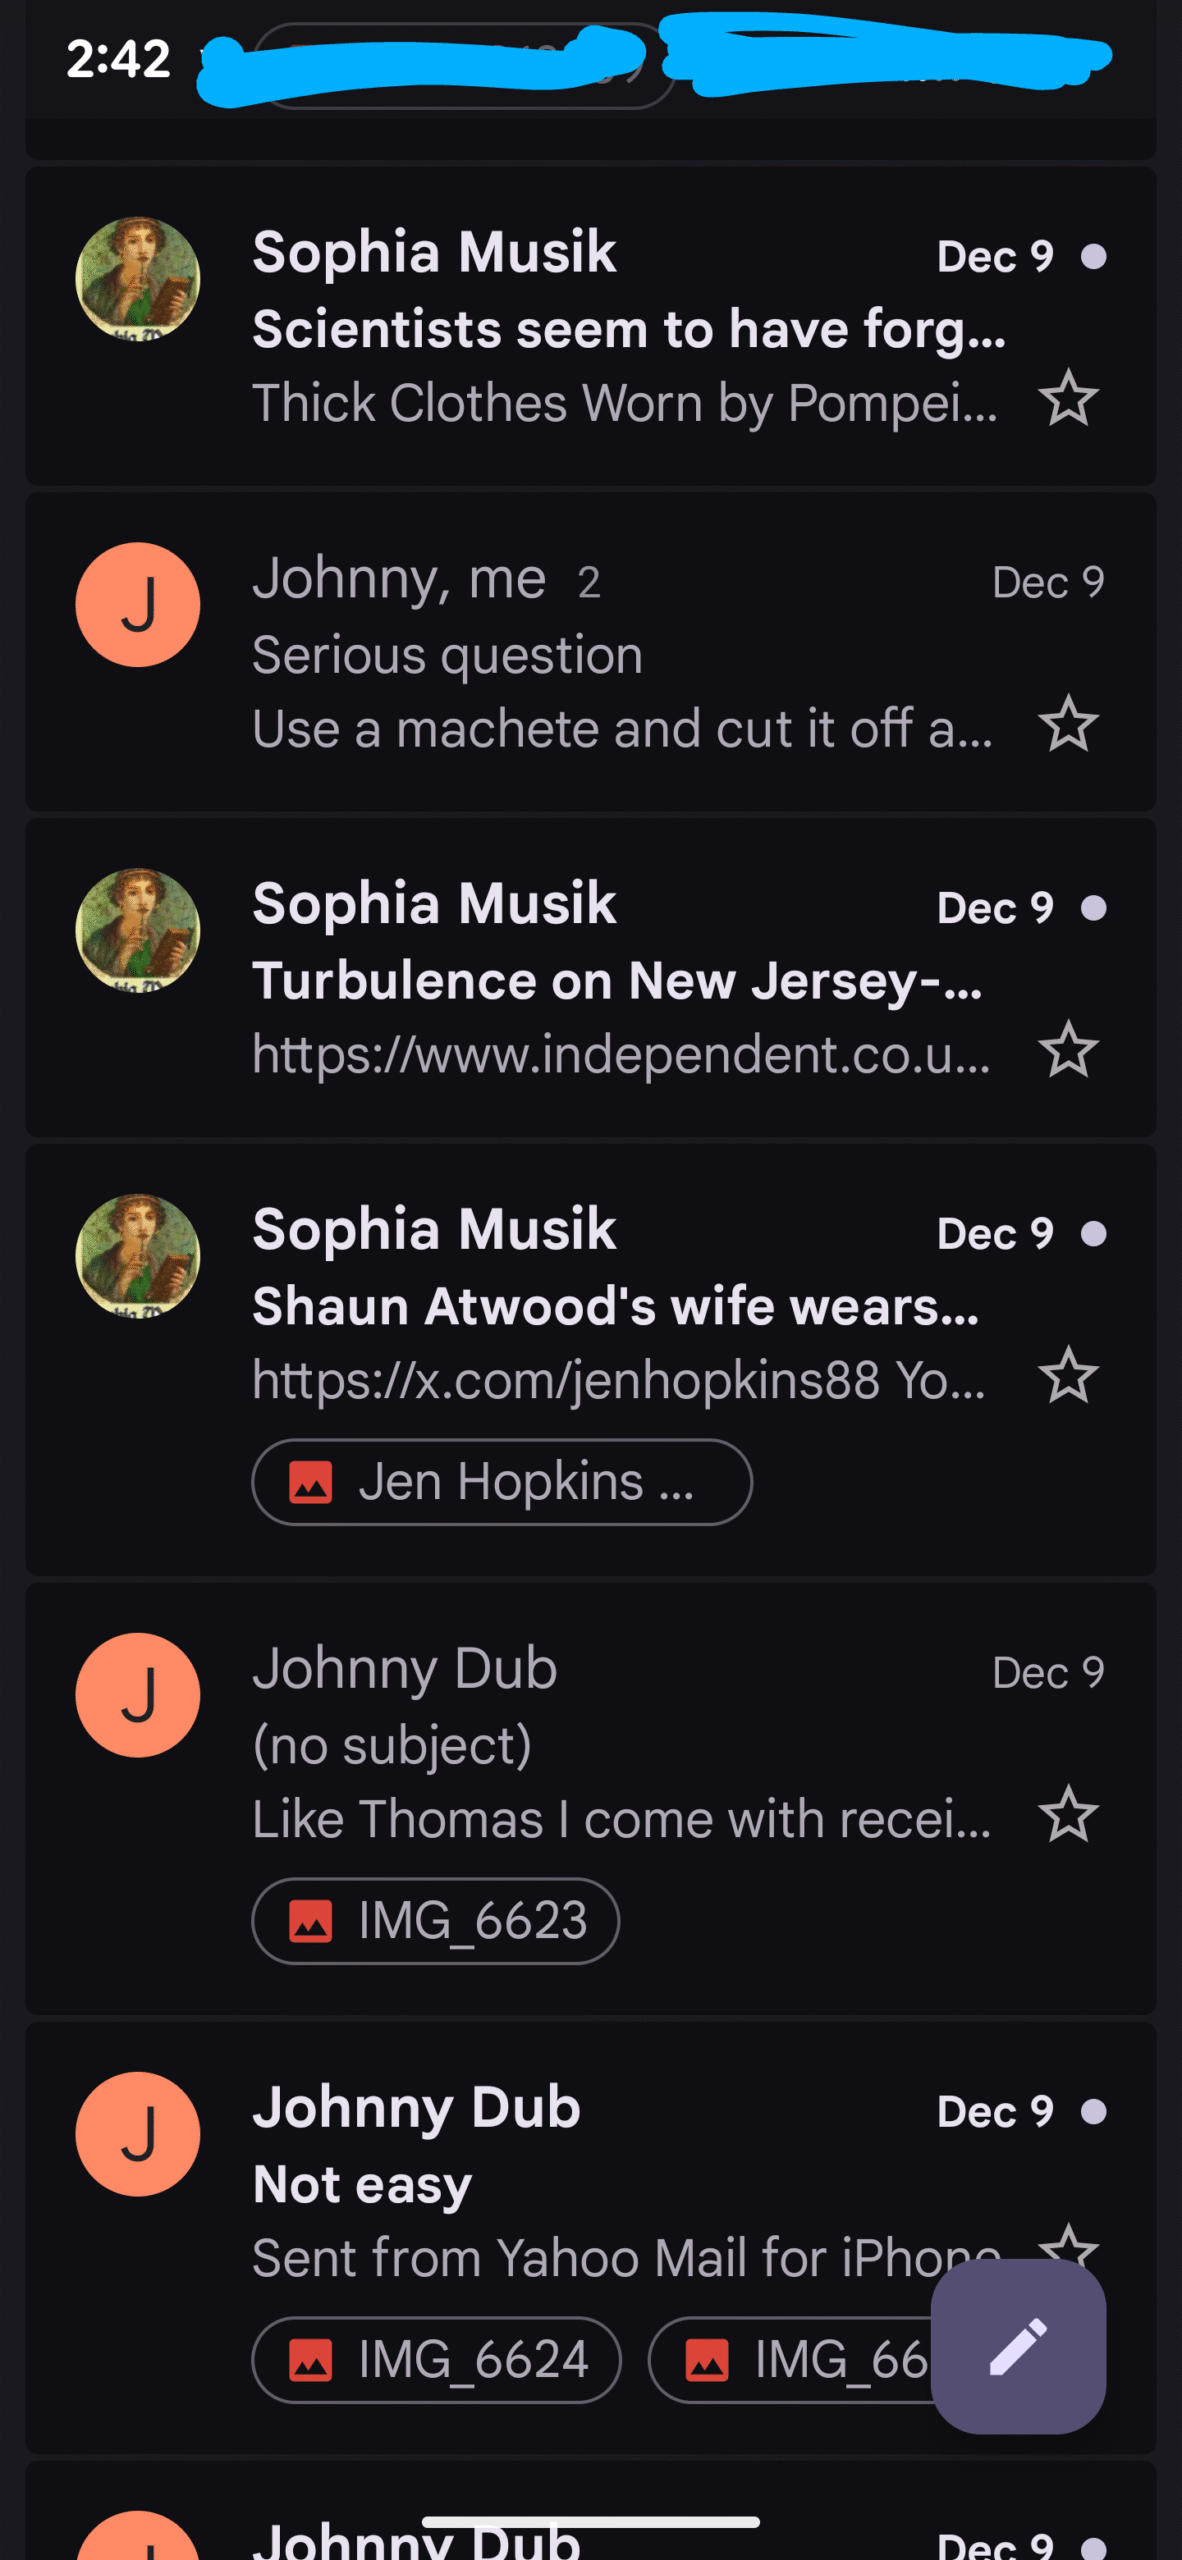Star the 'Shaun Atwood's wife wears' email
The height and width of the screenshot is (2560, 1182).
point(1068,1376)
